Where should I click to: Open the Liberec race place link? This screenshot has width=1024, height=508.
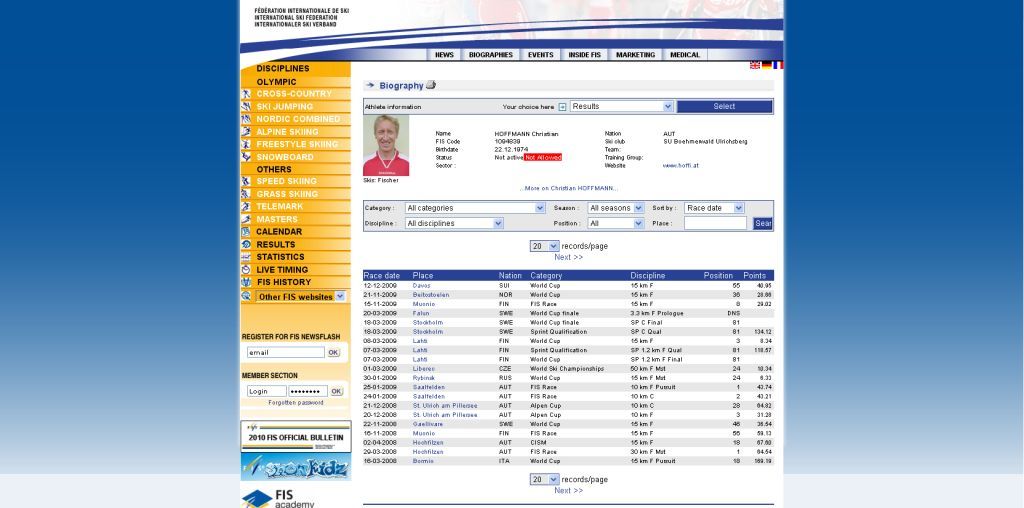click(423, 368)
